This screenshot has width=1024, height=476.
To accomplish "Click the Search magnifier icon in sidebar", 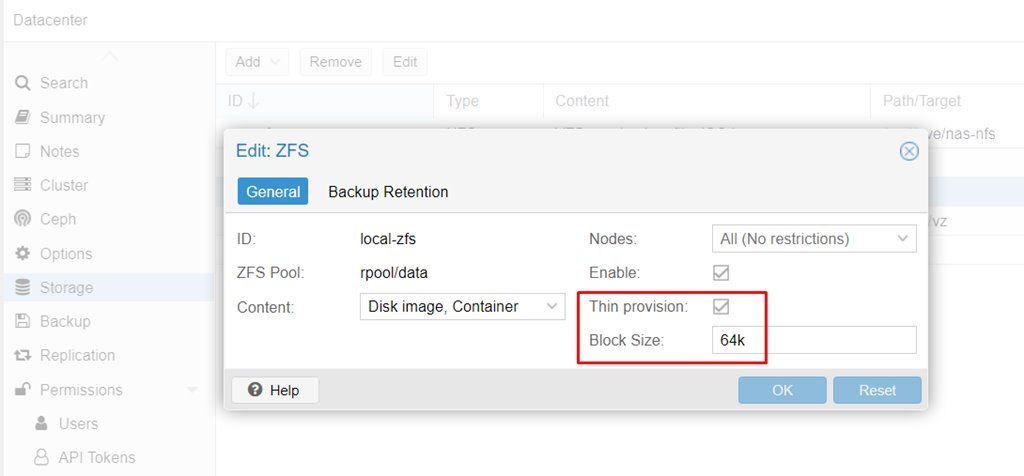I will click(23, 84).
